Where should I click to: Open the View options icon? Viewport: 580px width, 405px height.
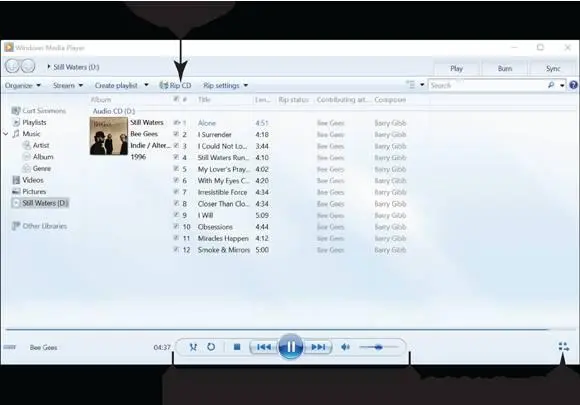click(411, 85)
